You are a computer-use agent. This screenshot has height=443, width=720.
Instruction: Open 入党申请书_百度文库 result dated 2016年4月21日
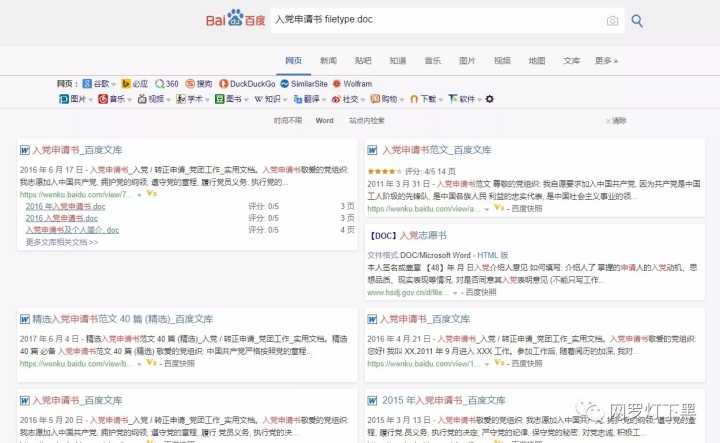tap(425, 319)
